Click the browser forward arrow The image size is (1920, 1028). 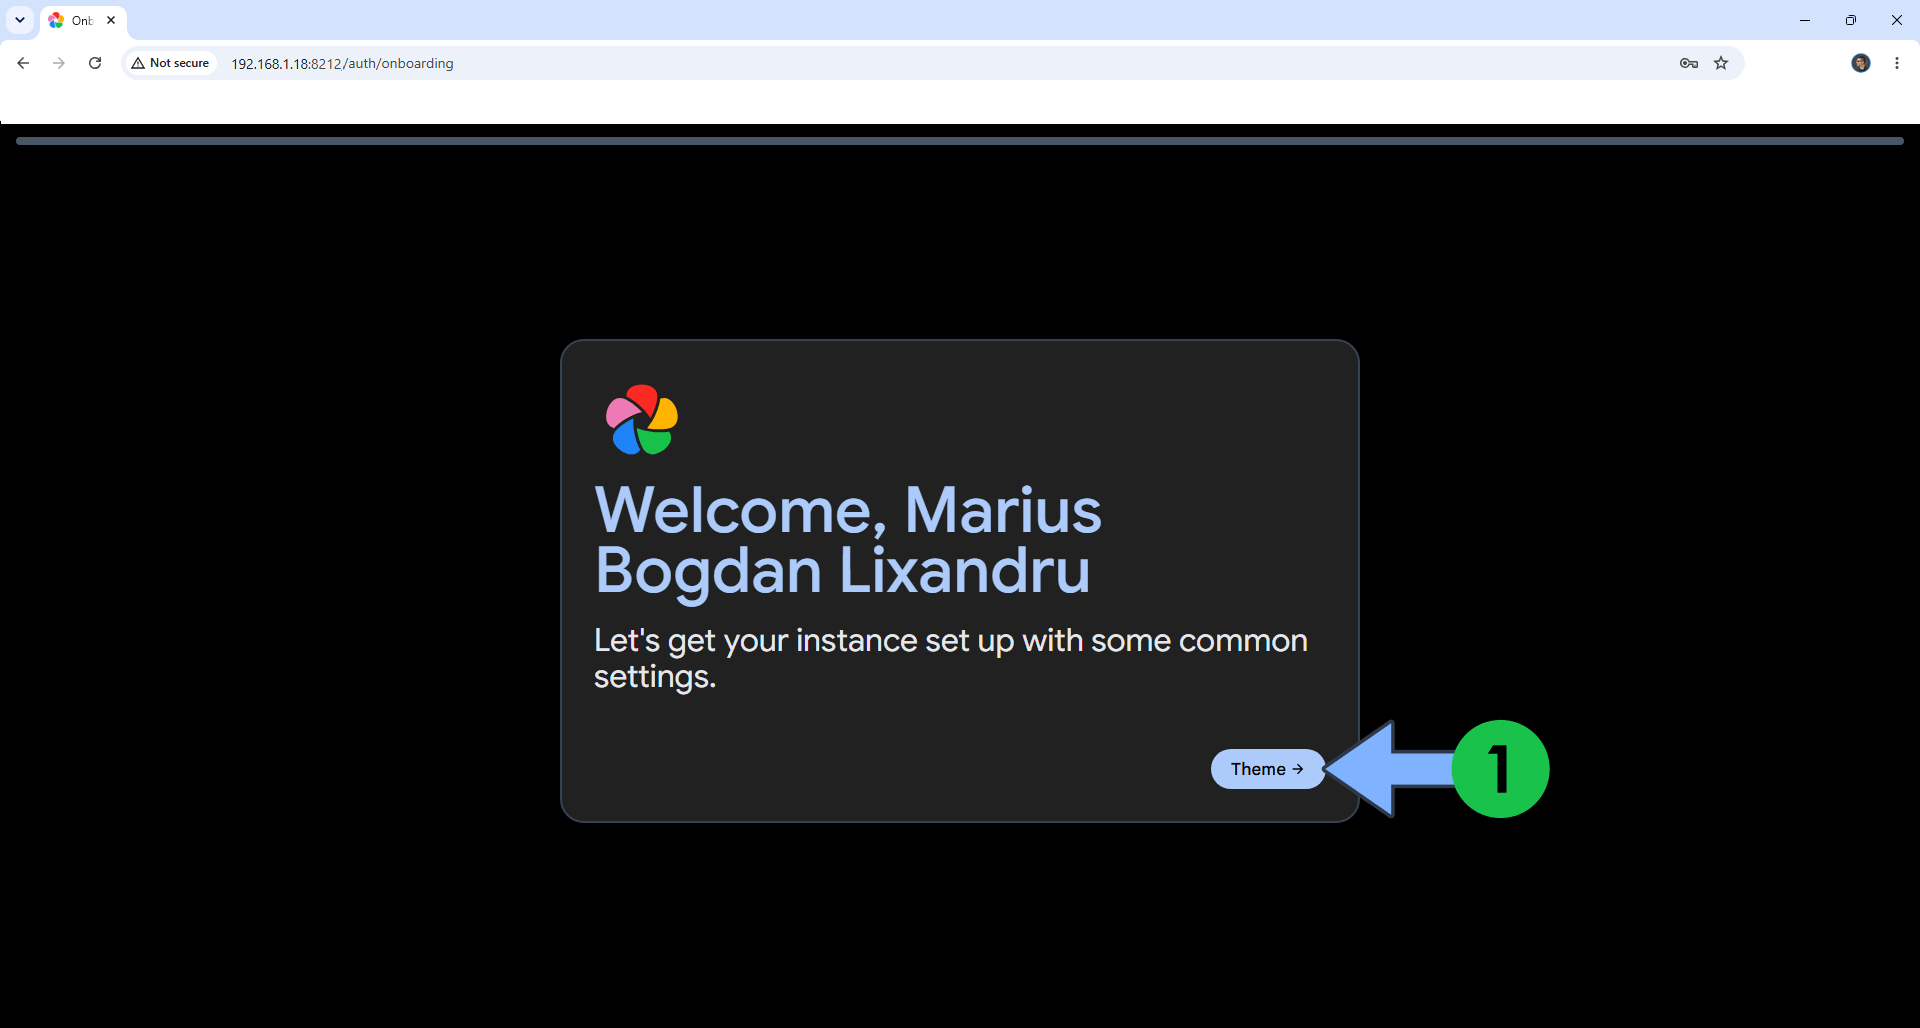[59, 63]
